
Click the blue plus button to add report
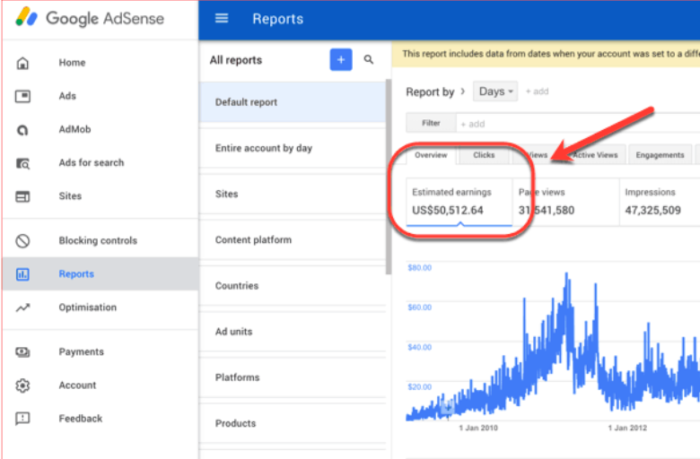[x=341, y=60]
